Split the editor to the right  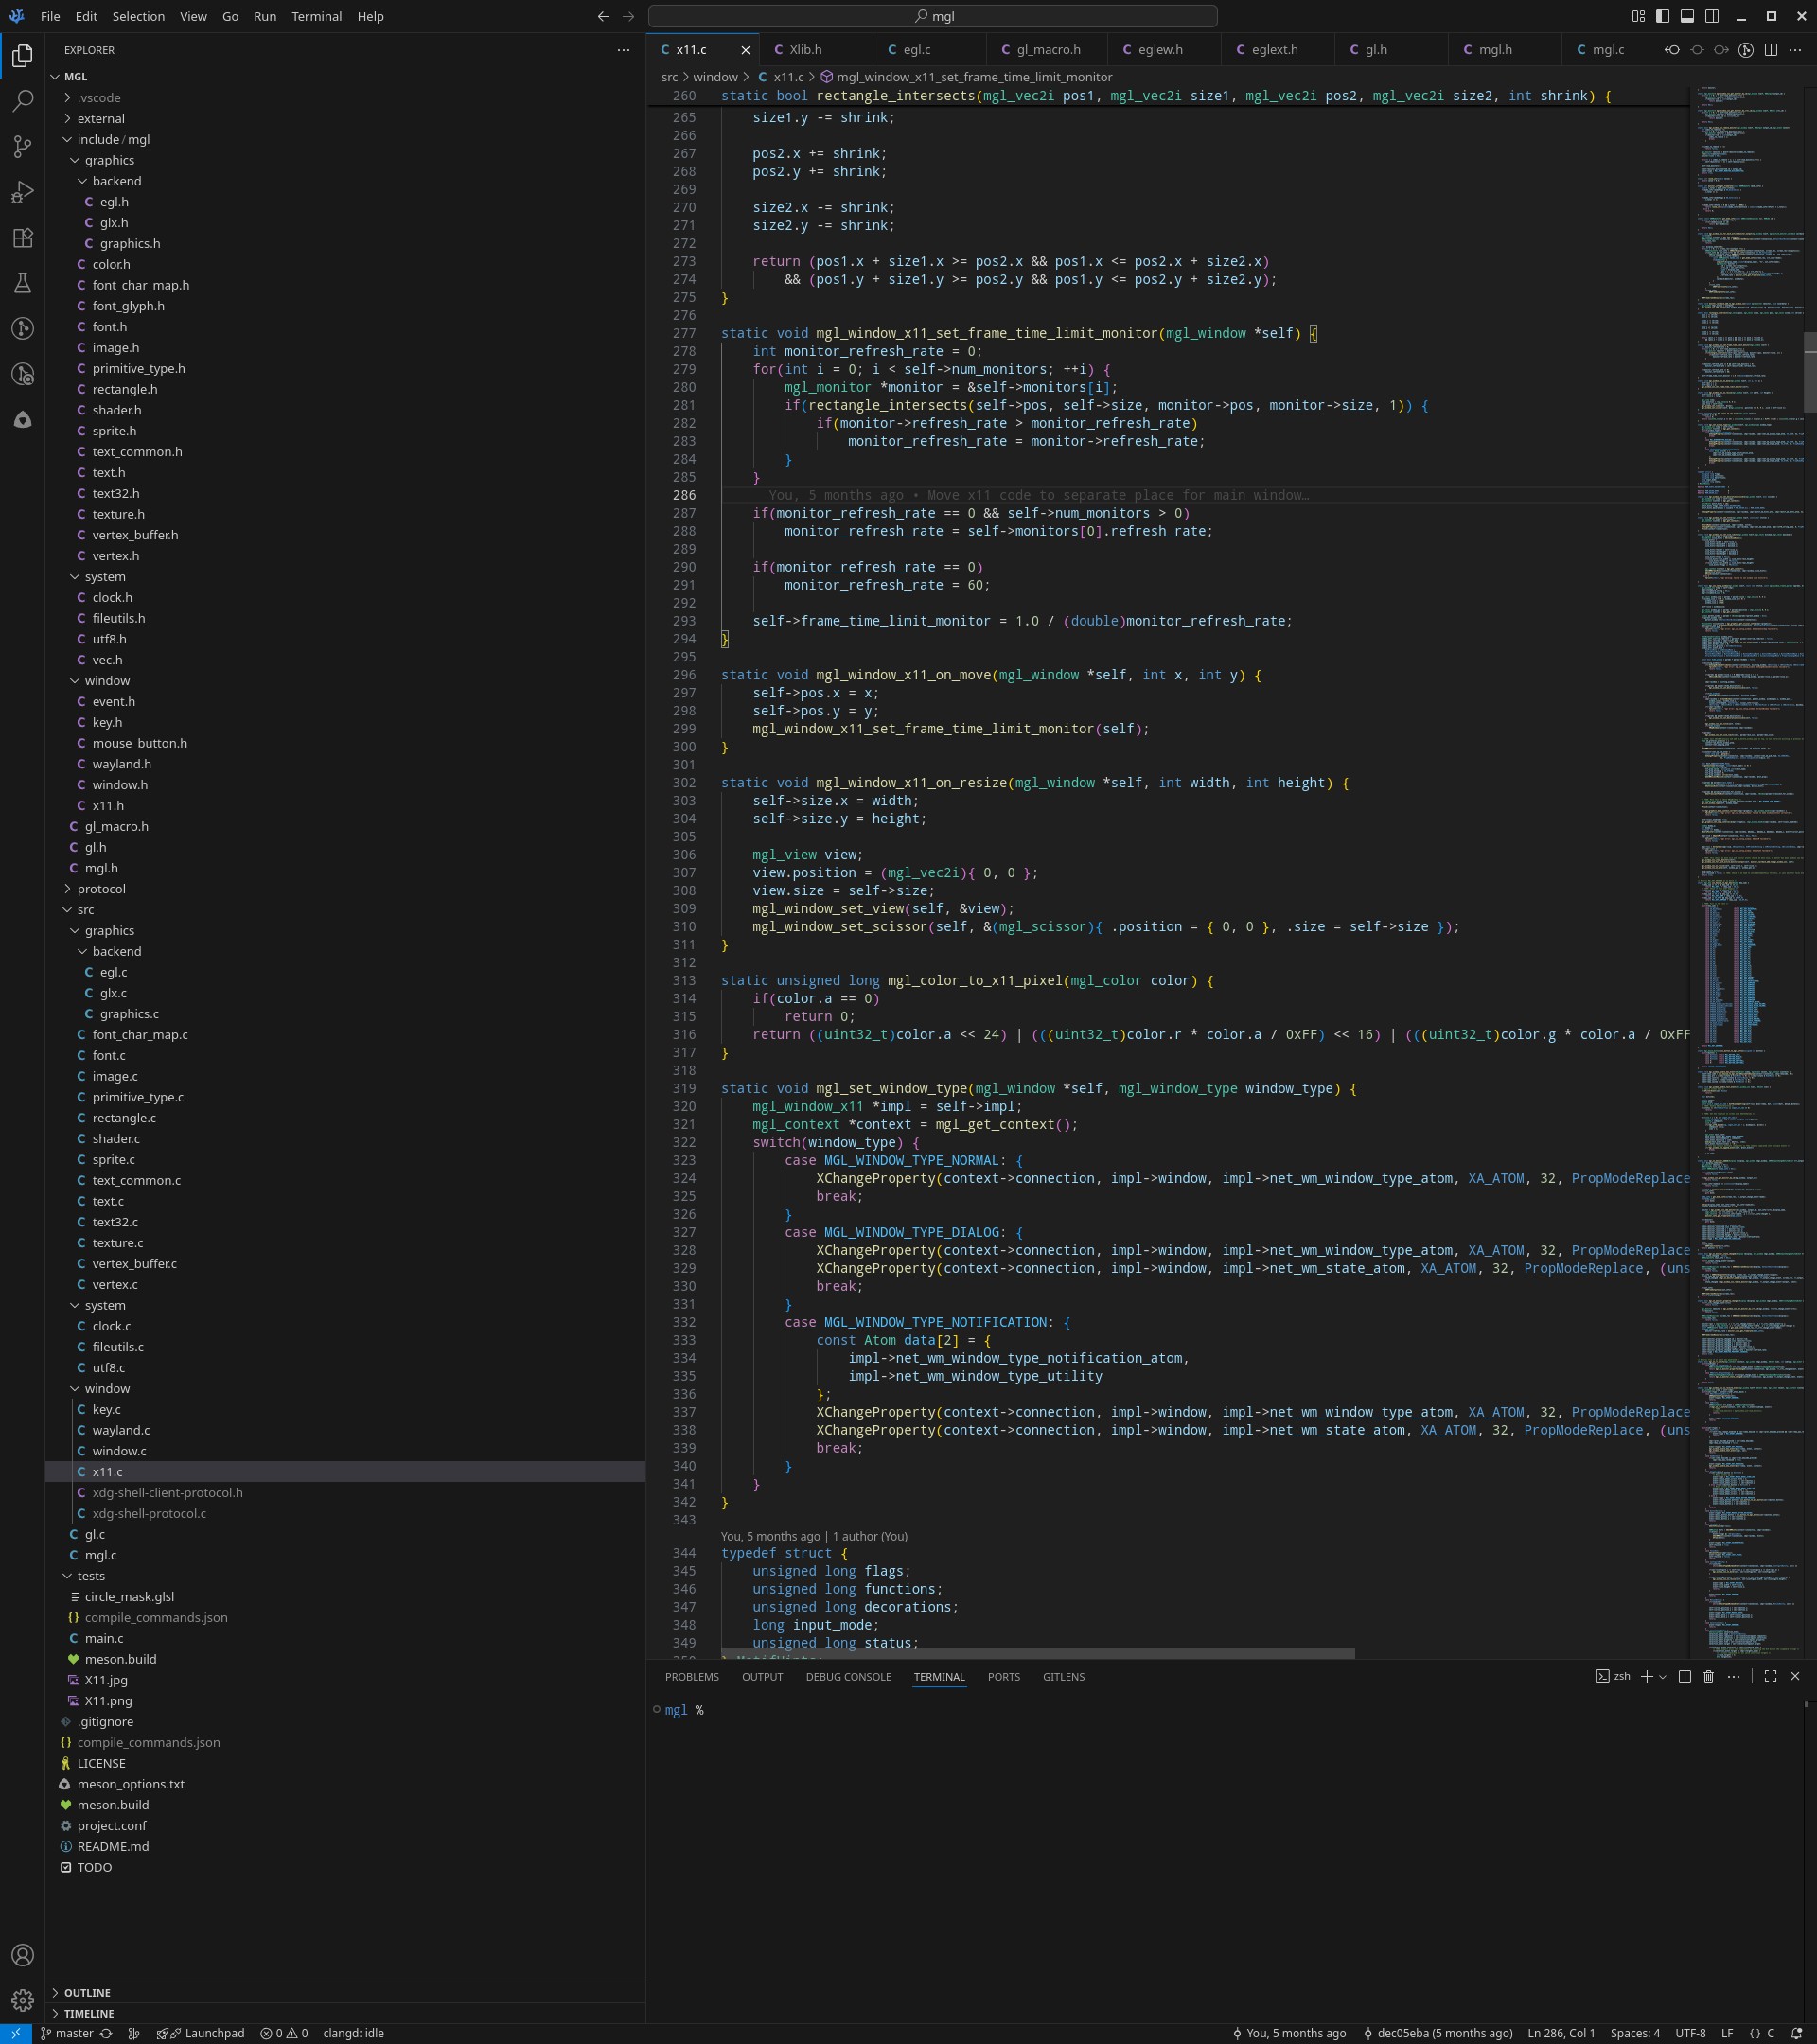tap(1770, 49)
